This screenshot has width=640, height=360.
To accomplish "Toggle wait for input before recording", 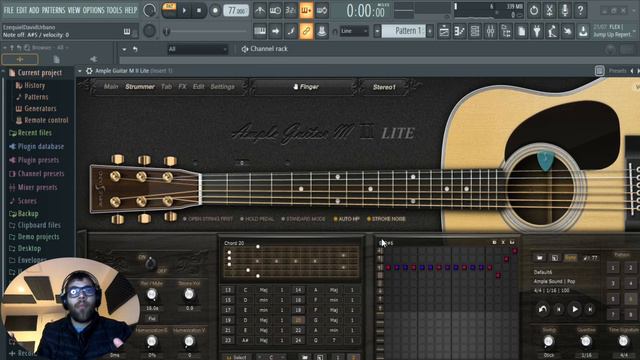I will pos(275,11).
